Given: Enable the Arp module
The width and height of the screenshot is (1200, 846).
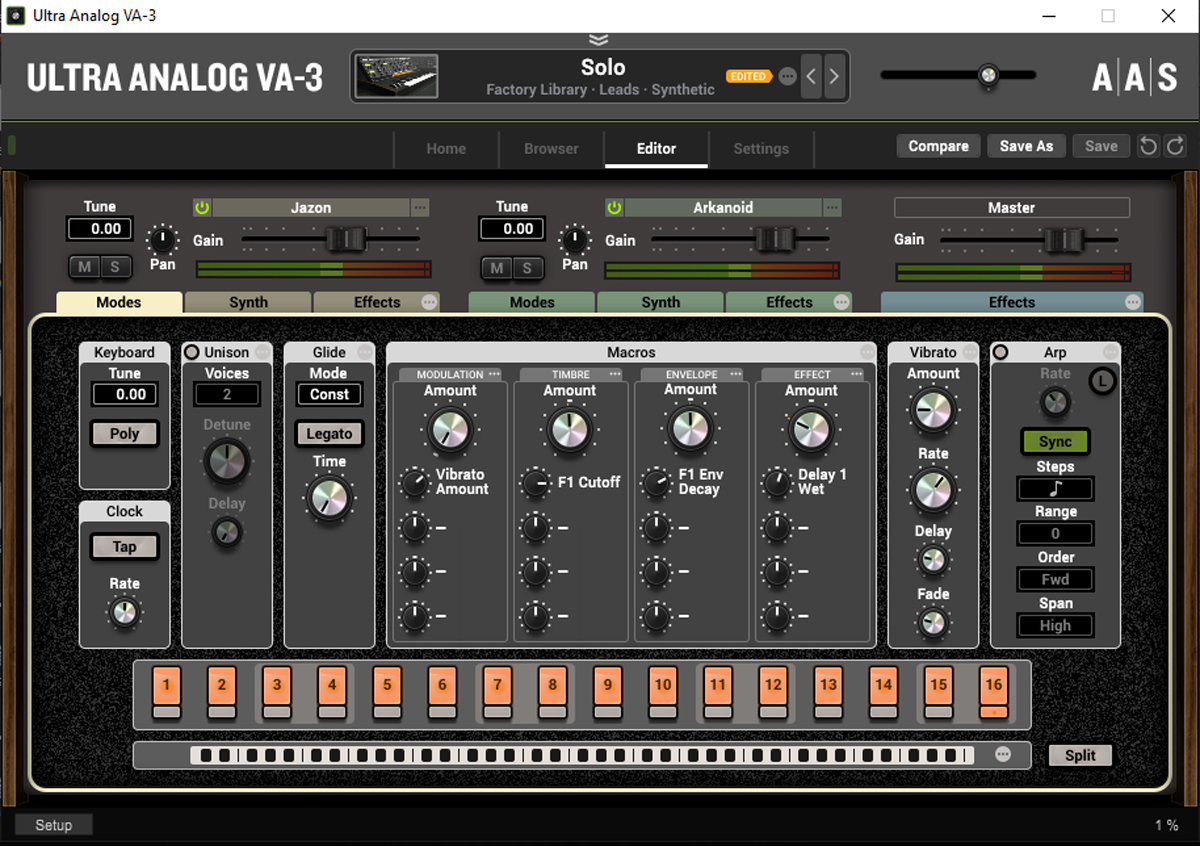Looking at the screenshot, I should 1000,352.
